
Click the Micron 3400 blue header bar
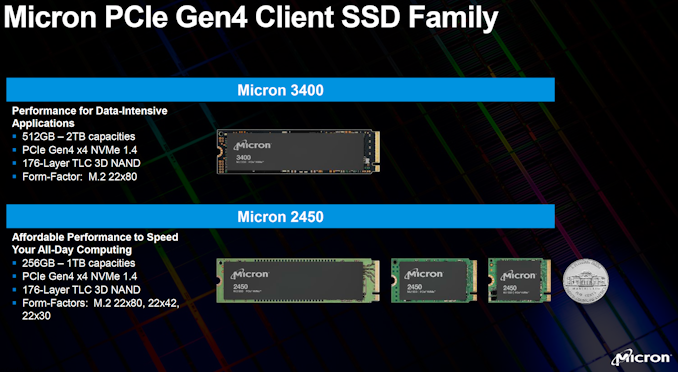280,90
